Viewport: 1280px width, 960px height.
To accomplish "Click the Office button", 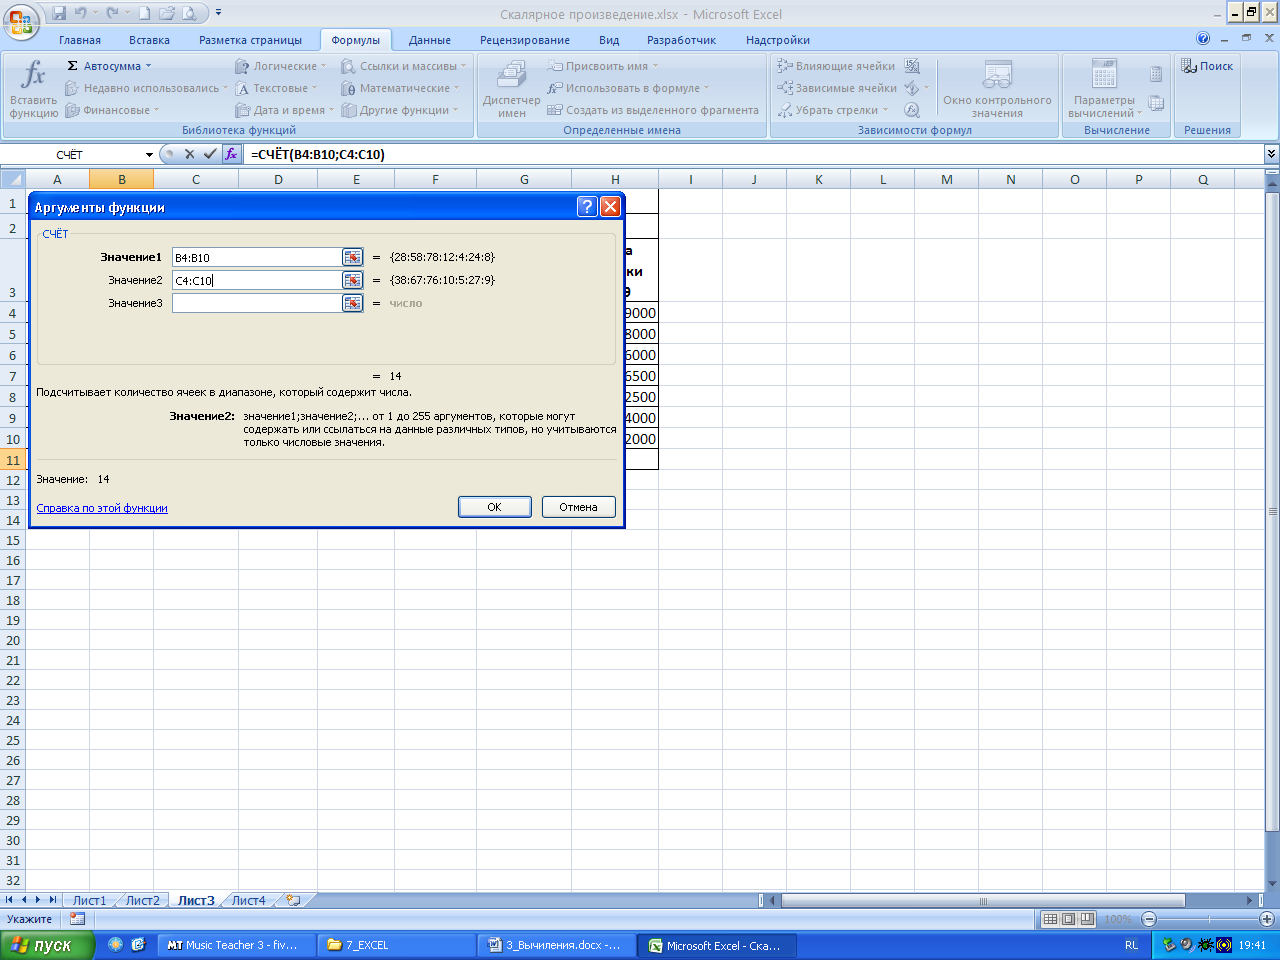I will pos(21,21).
